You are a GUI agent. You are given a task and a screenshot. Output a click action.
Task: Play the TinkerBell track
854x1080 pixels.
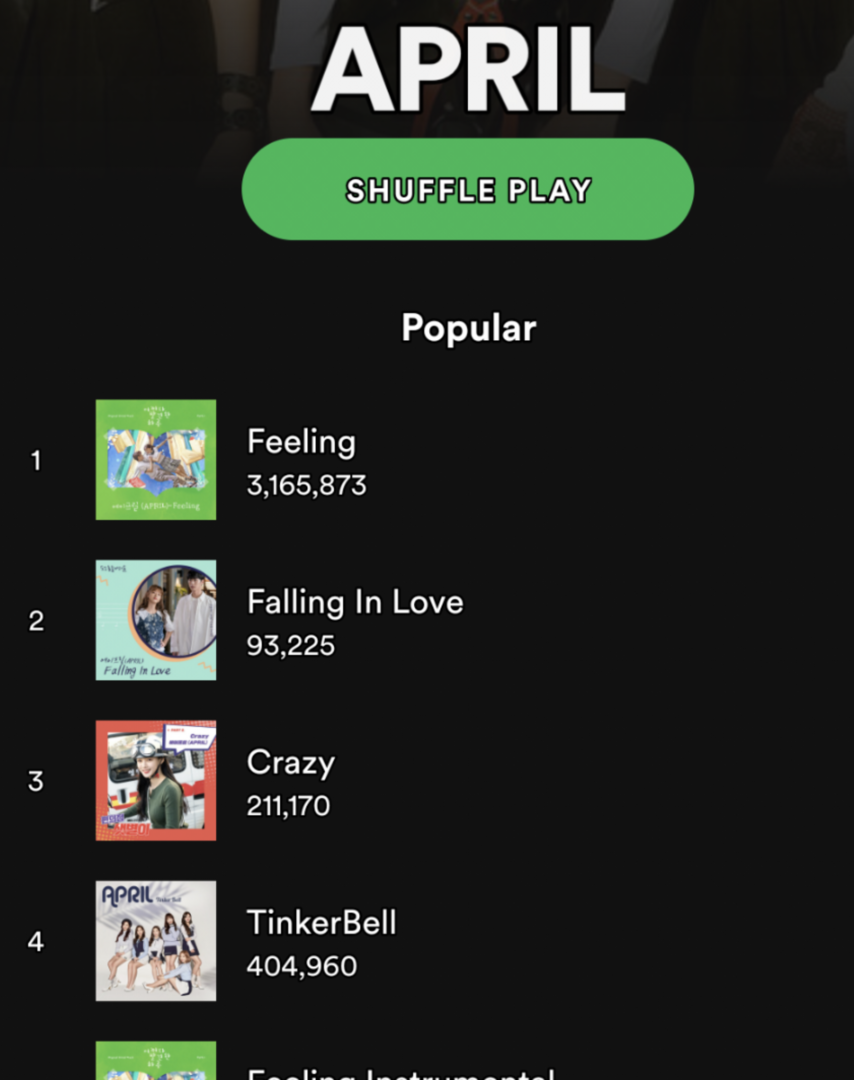[x=322, y=923]
